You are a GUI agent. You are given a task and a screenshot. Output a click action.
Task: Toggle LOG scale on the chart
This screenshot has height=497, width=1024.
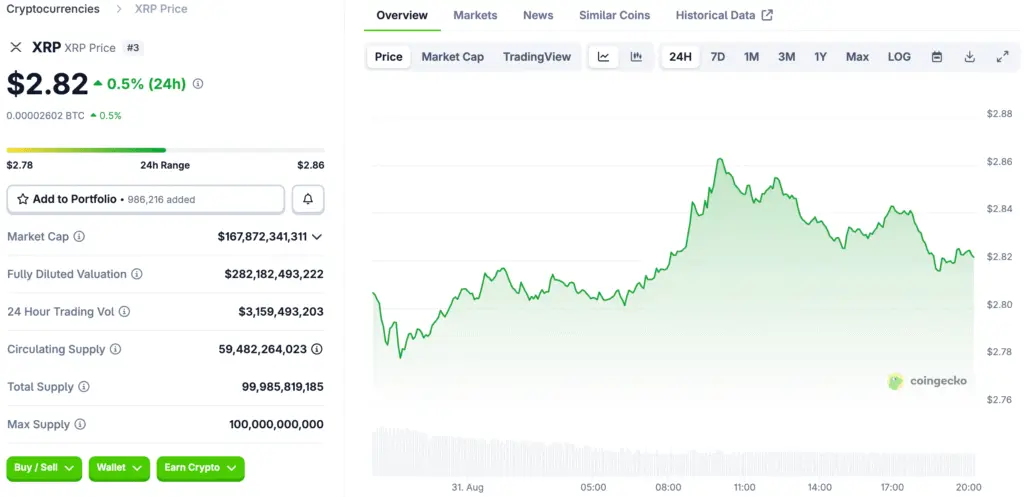coord(899,57)
